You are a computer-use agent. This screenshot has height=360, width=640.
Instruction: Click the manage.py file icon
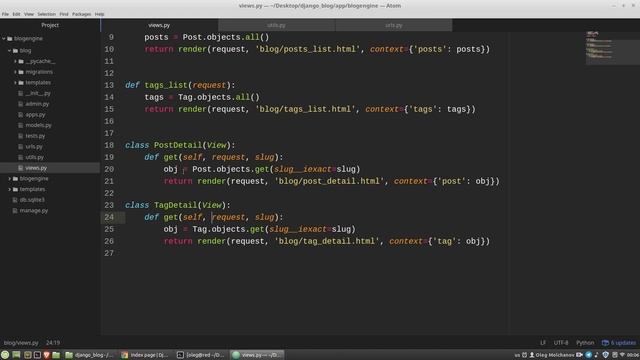click(15, 211)
